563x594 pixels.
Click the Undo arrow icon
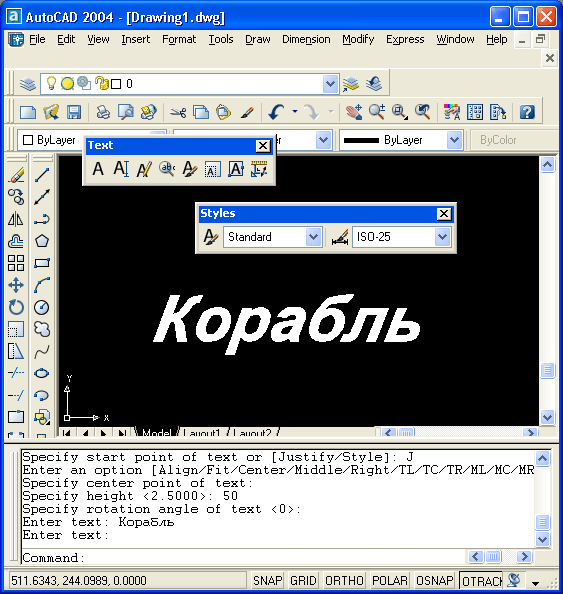coord(276,112)
